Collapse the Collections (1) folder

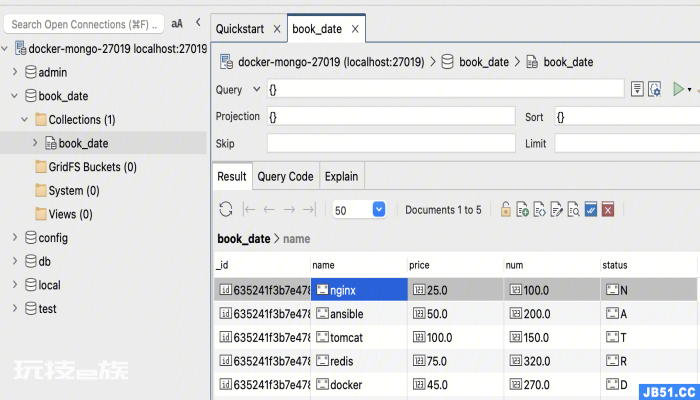point(25,119)
